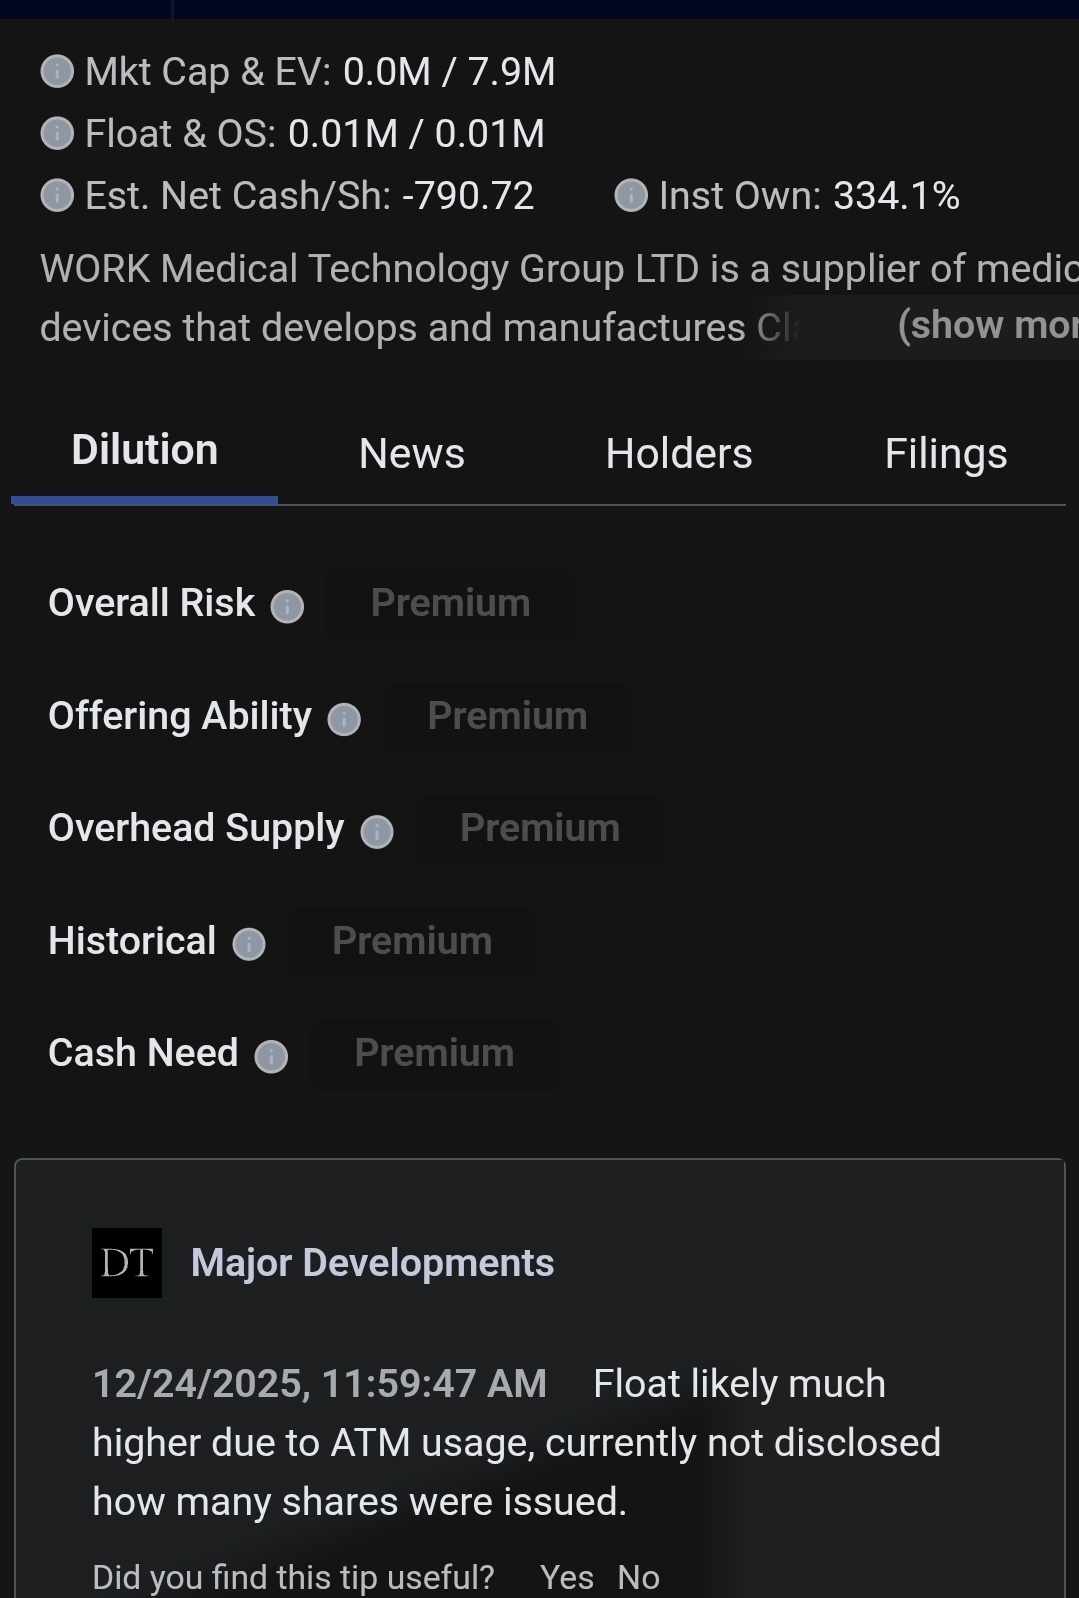Click Premium badge for Offering Ability

508,717
